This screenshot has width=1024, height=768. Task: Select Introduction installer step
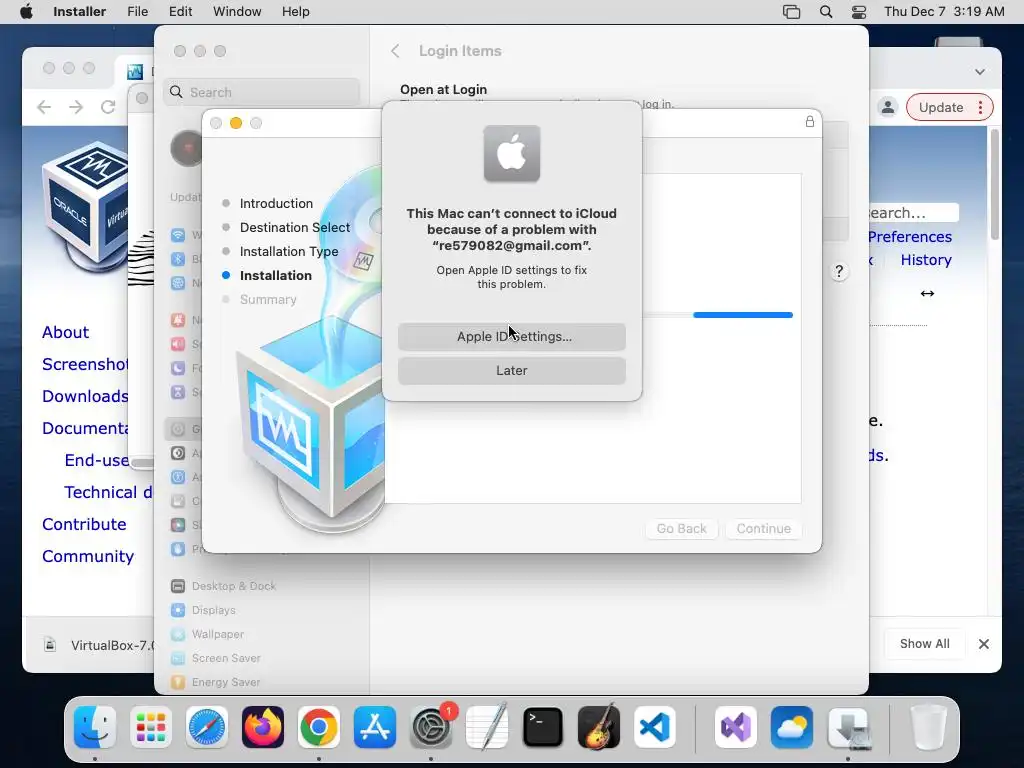[x=276, y=203]
